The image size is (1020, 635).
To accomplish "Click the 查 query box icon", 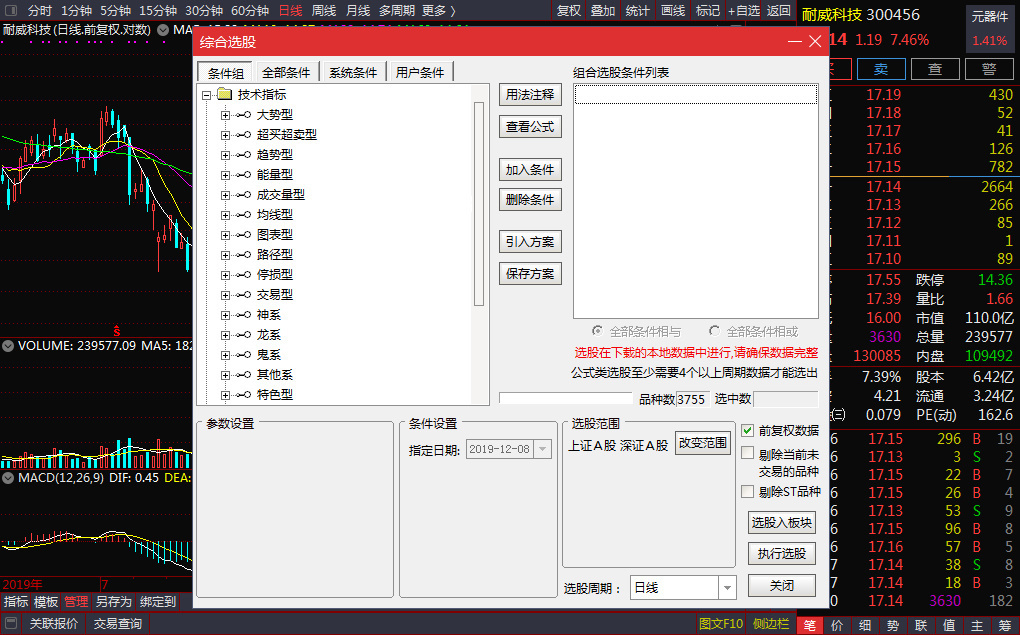I will tap(935, 69).
